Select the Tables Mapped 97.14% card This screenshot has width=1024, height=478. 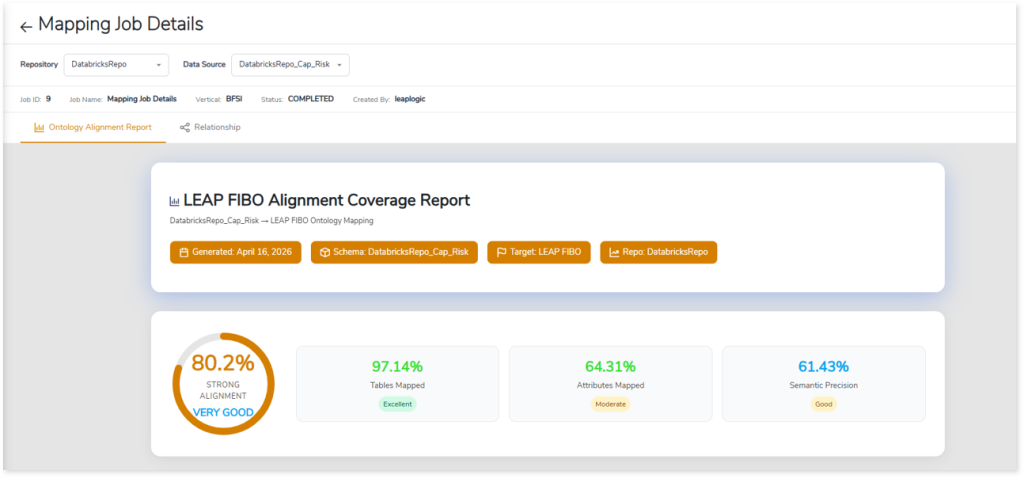coord(397,383)
